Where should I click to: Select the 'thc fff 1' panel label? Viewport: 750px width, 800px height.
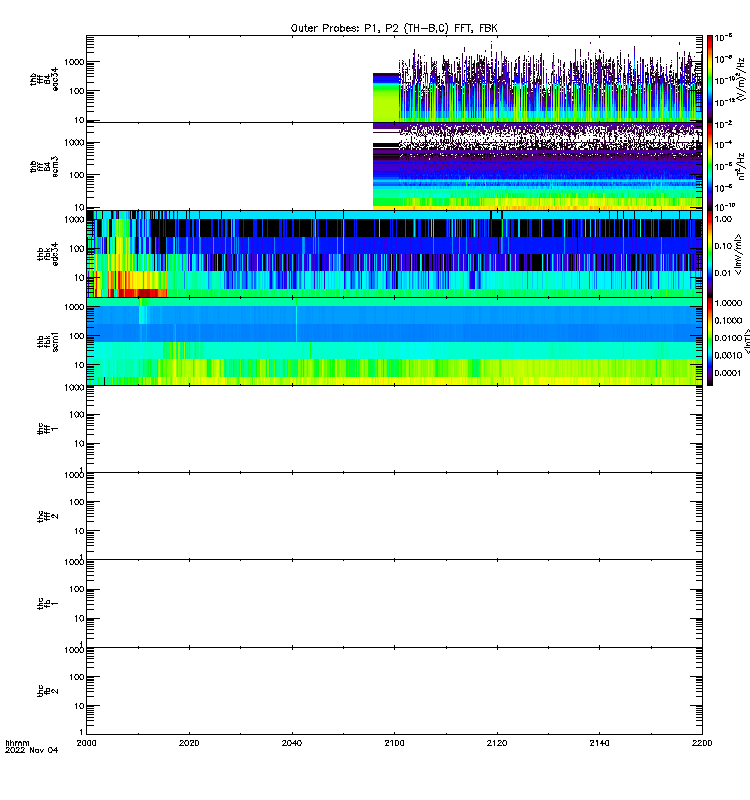[x=48, y=429]
